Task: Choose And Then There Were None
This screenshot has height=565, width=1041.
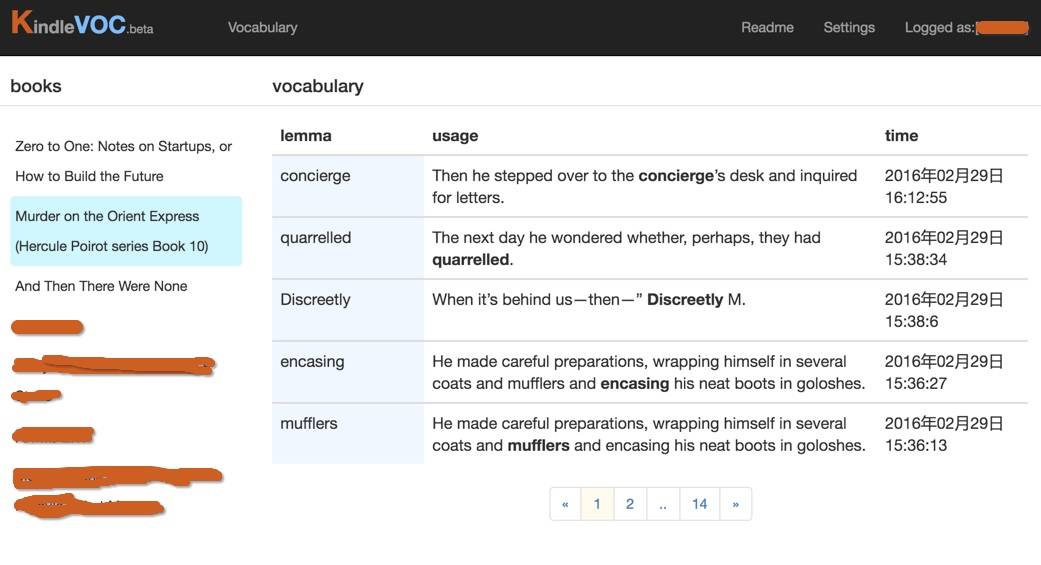Action: click(x=101, y=286)
